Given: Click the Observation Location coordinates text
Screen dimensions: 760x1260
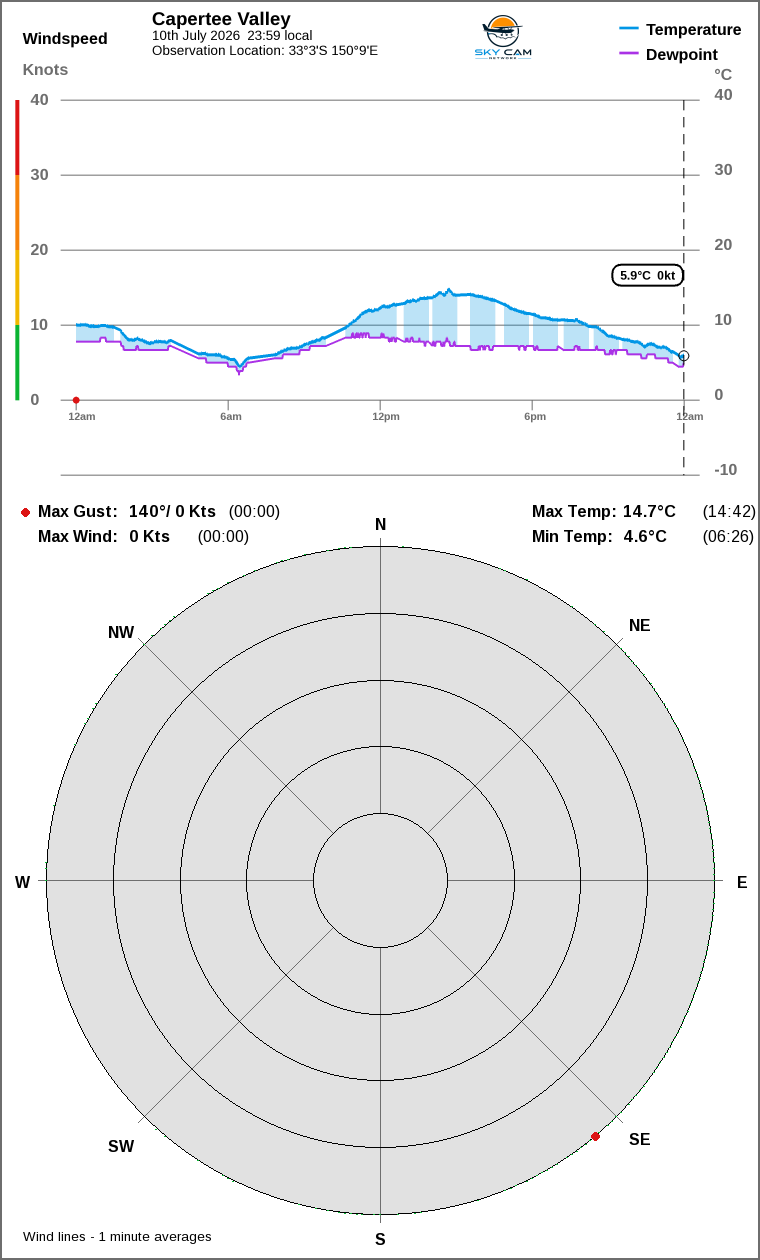Looking at the screenshot, I should pos(265,50).
